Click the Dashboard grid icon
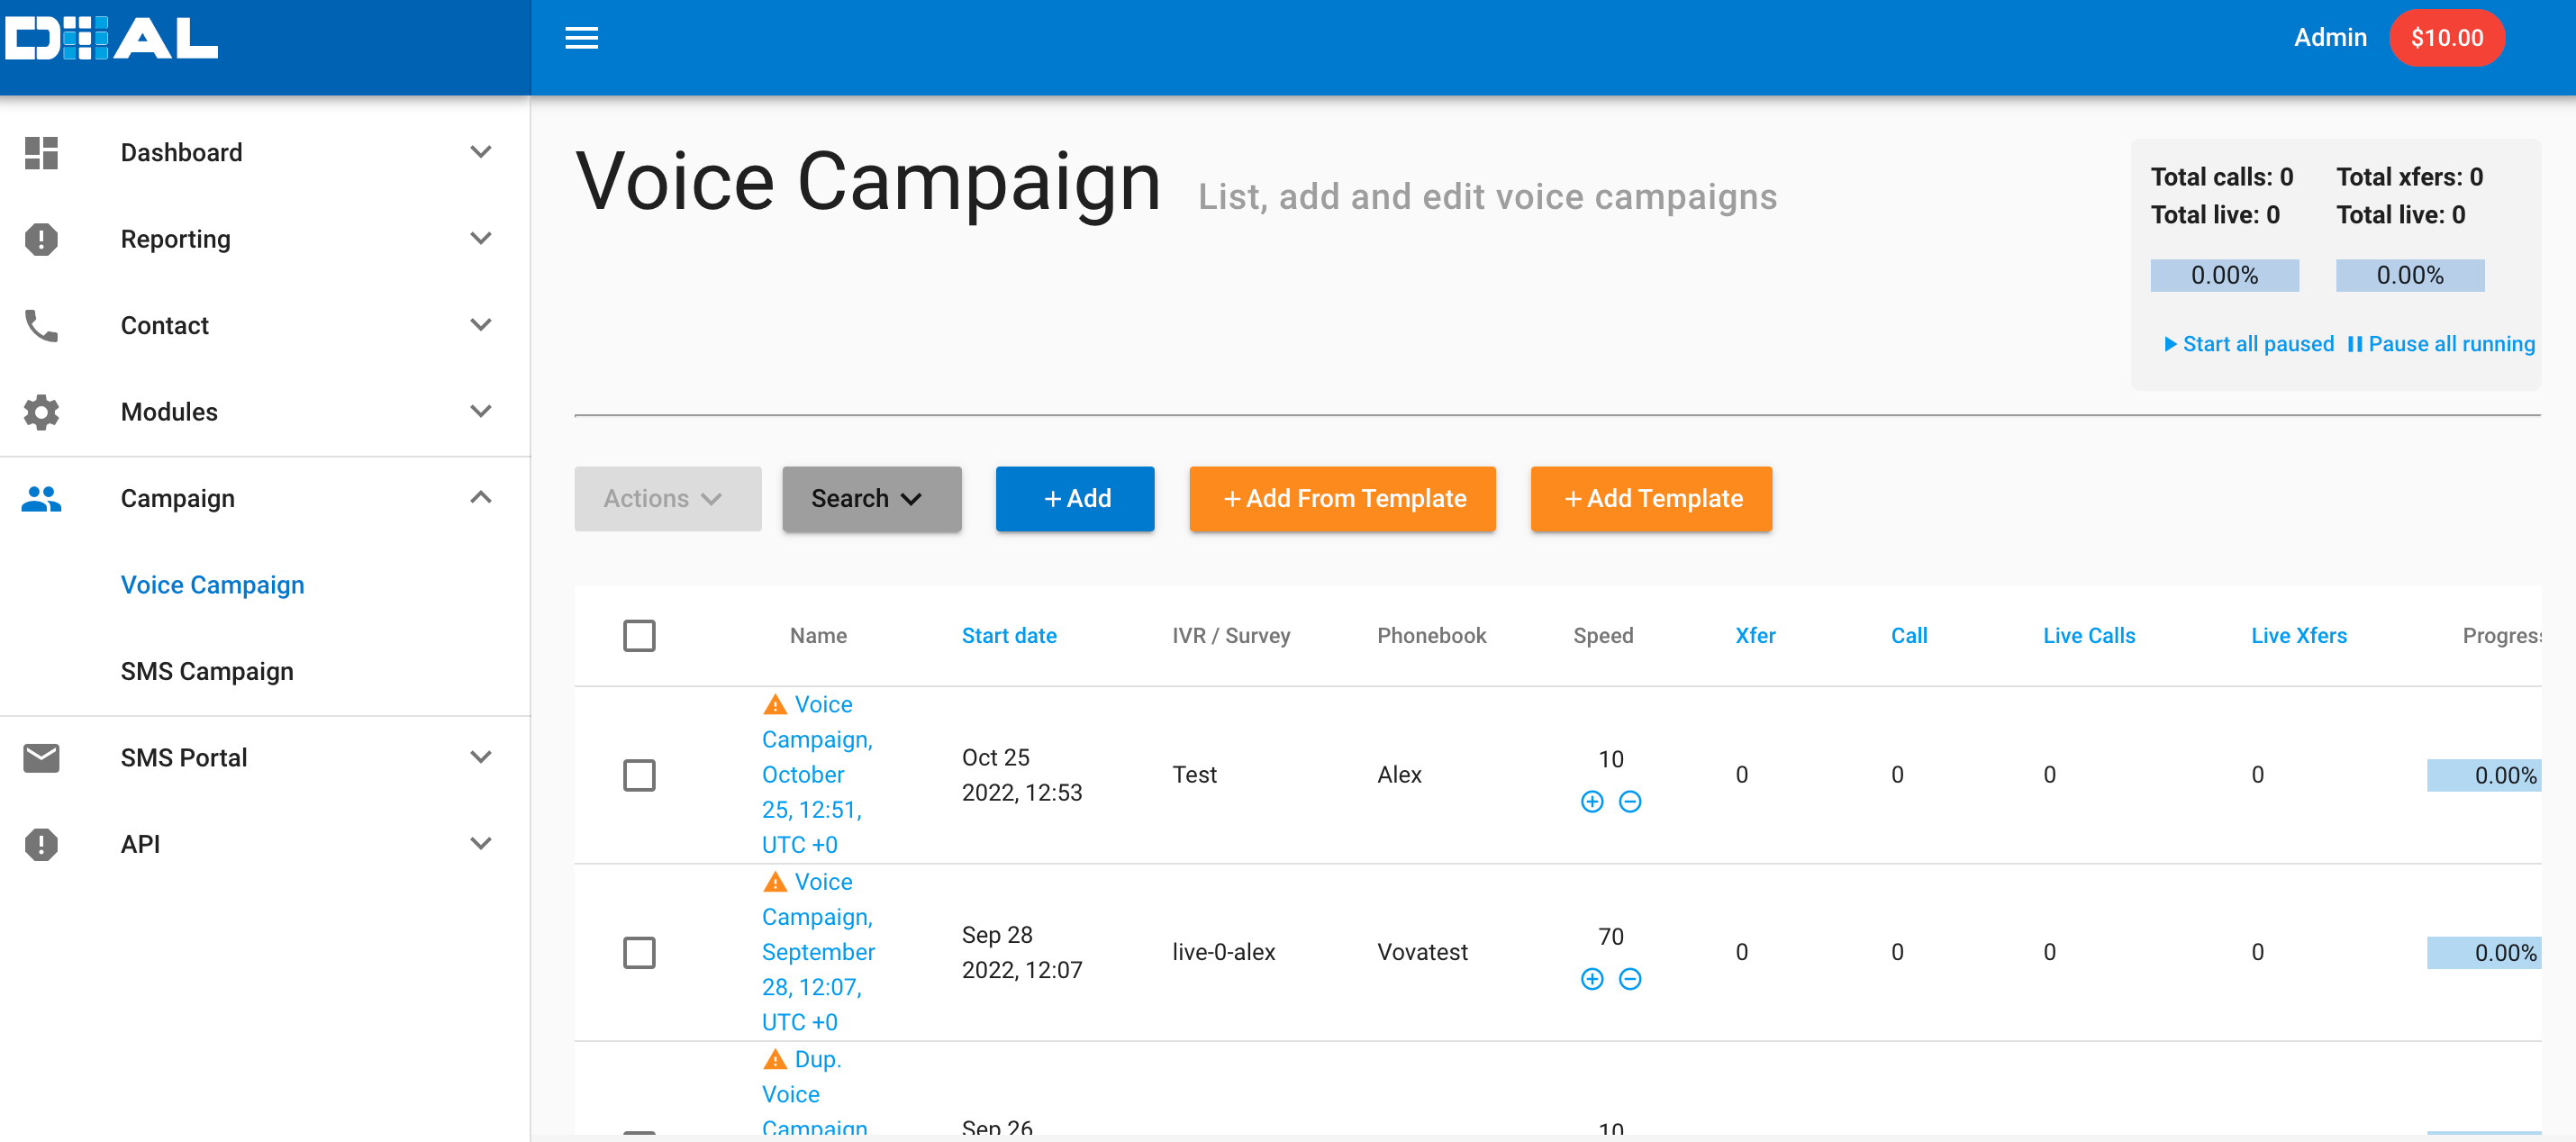Screen dimensions: 2576x1142 41,152
